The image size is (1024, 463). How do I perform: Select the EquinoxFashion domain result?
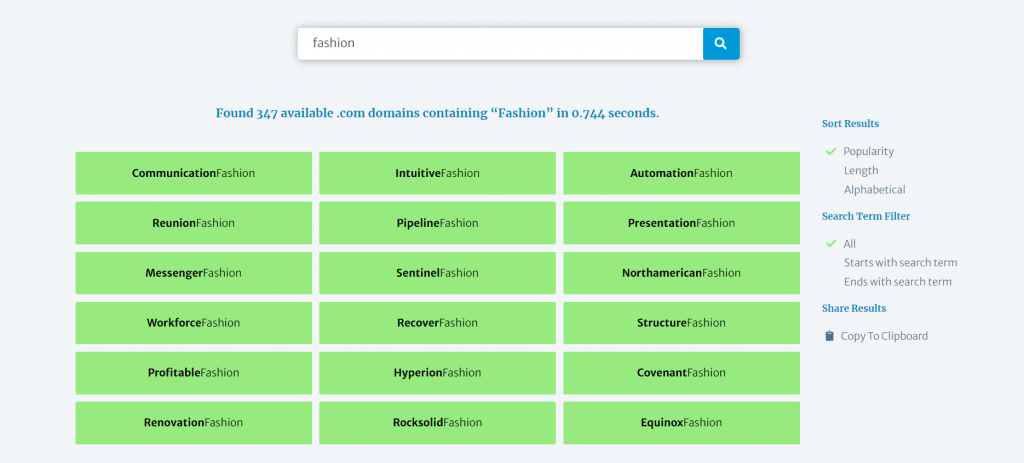point(681,423)
